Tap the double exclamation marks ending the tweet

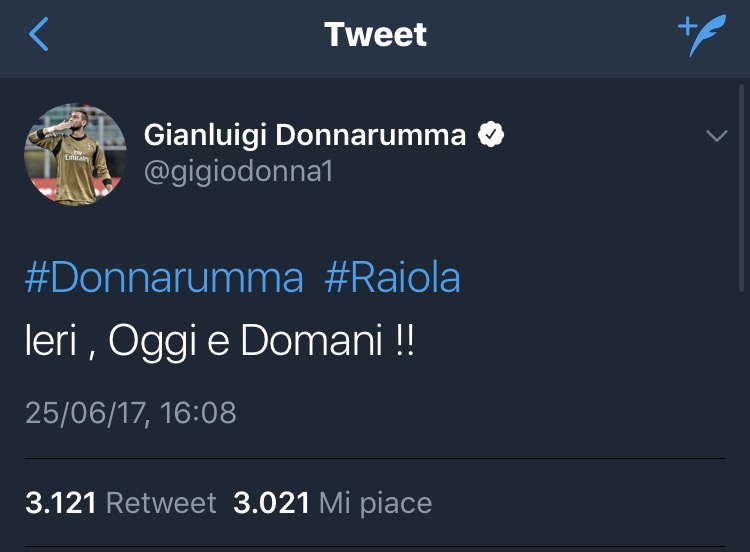[x=403, y=343]
